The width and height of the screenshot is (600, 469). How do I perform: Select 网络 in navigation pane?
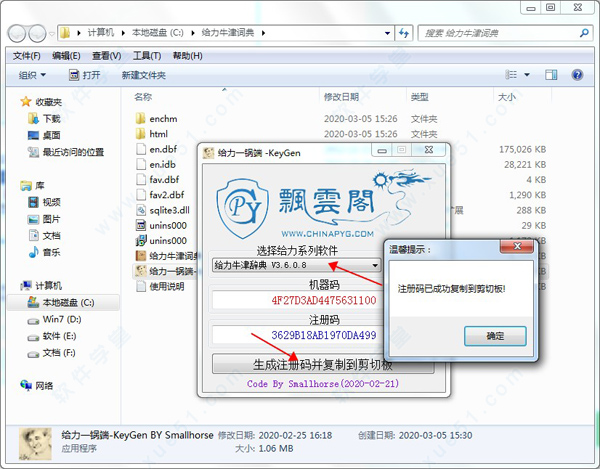[37, 385]
